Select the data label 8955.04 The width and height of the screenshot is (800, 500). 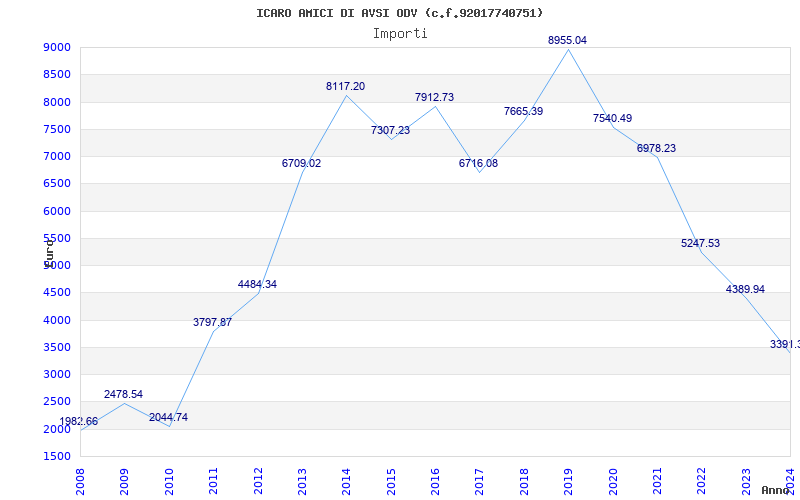[567, 40]
